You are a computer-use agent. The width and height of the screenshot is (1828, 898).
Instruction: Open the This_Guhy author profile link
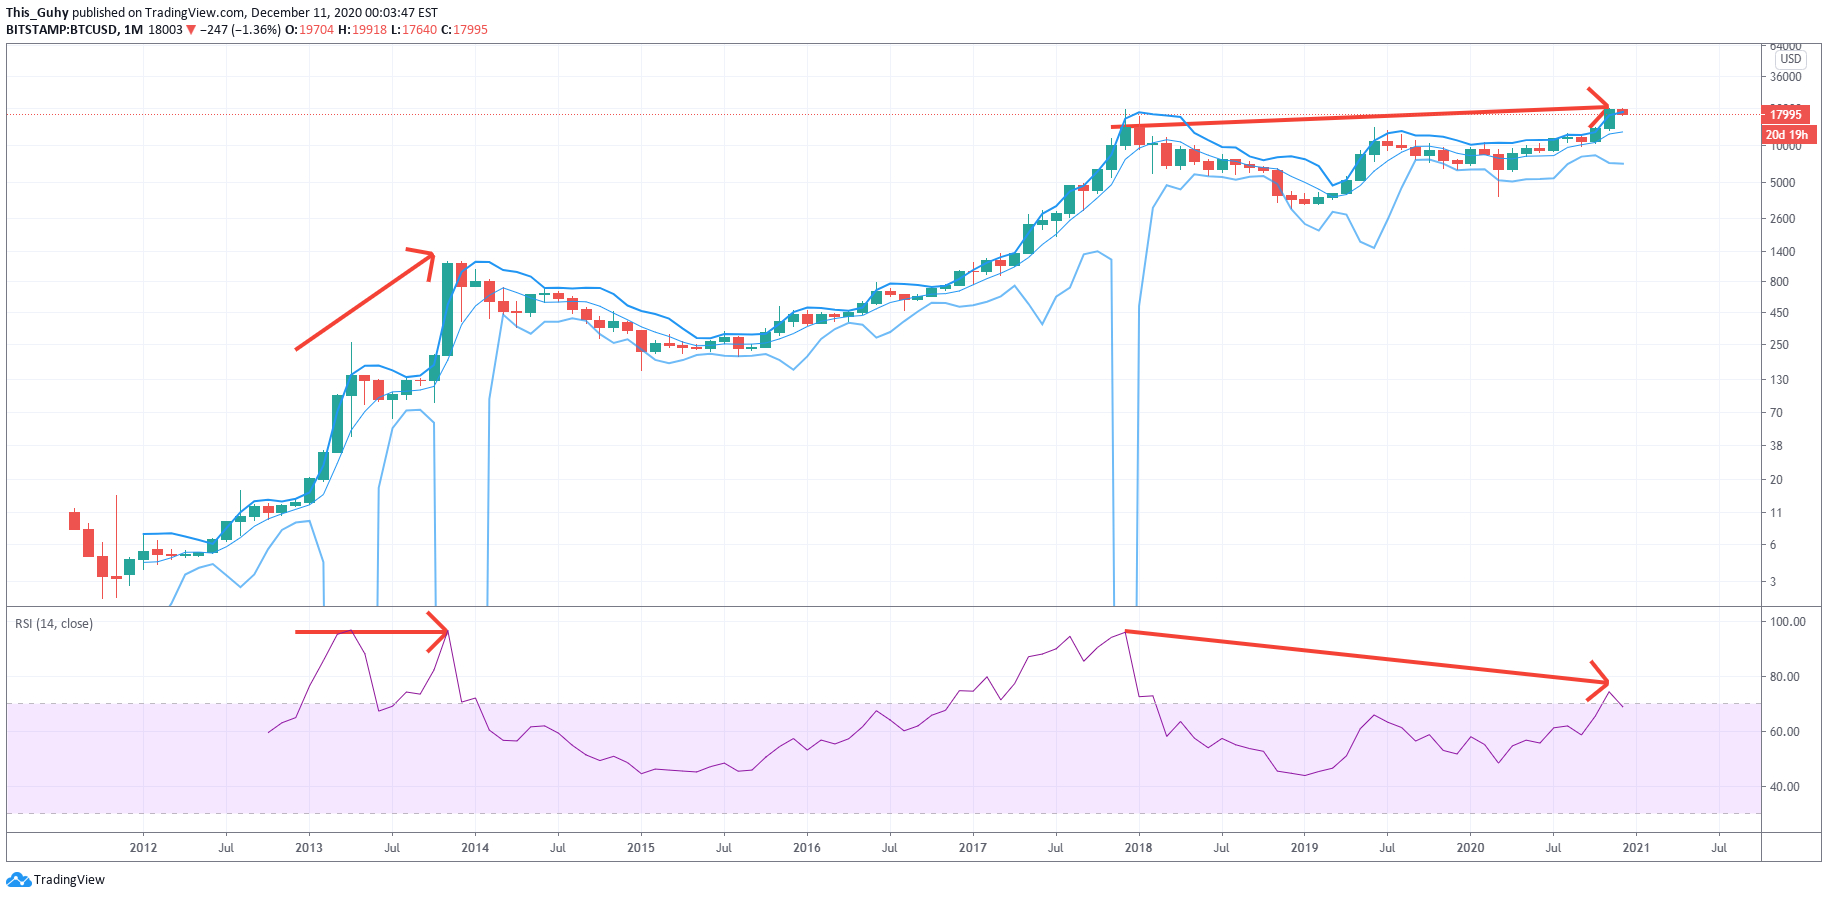coord(37,13)
